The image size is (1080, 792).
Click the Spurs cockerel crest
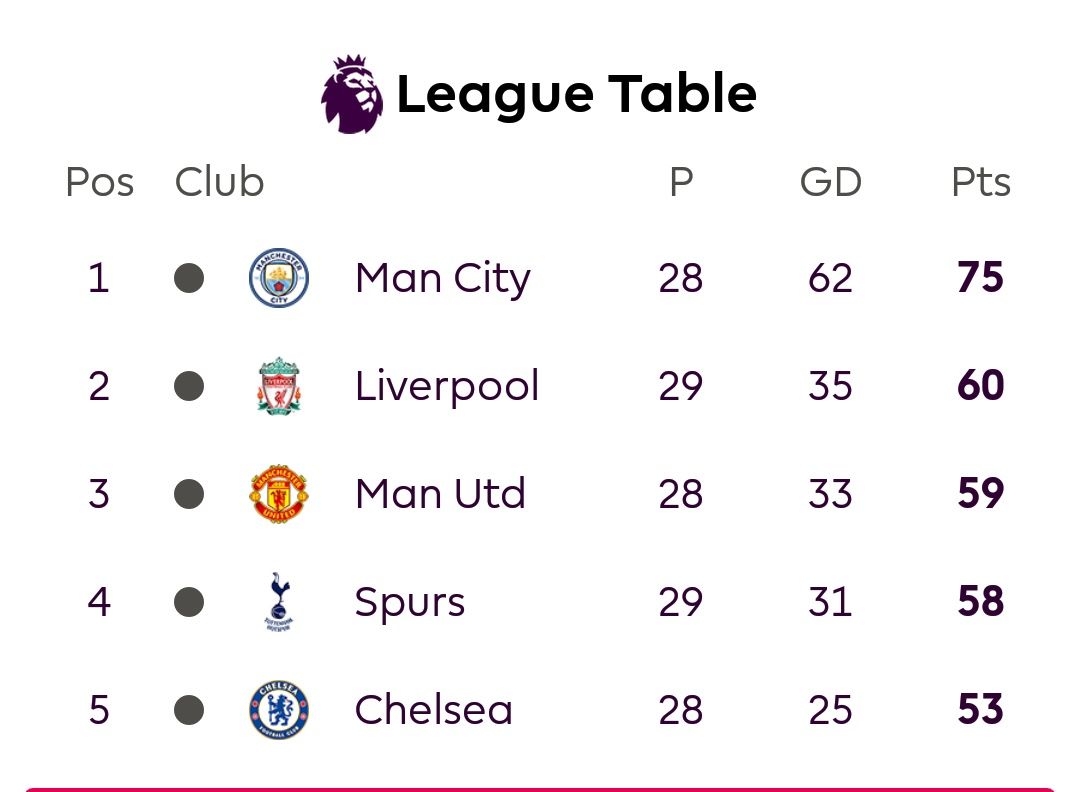pos(278,602)
